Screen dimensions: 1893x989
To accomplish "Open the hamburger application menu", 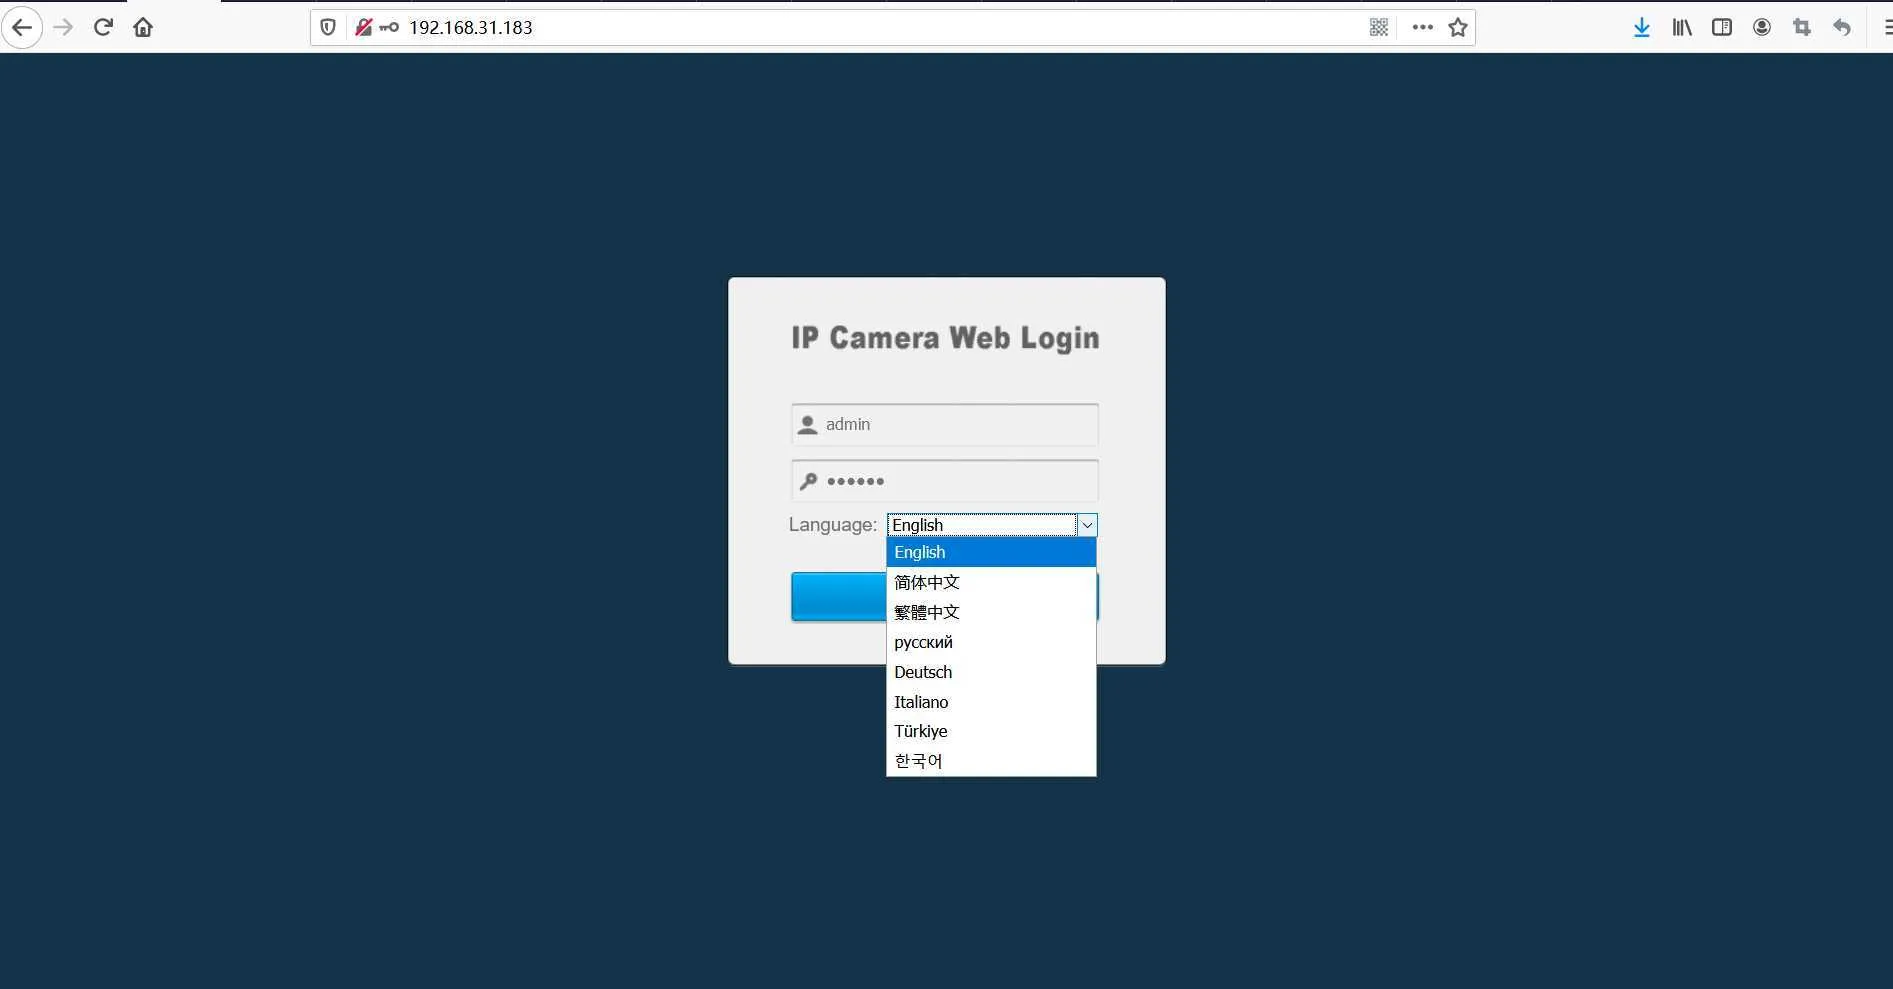I will pyautogui.click(x=1886, y=27).
